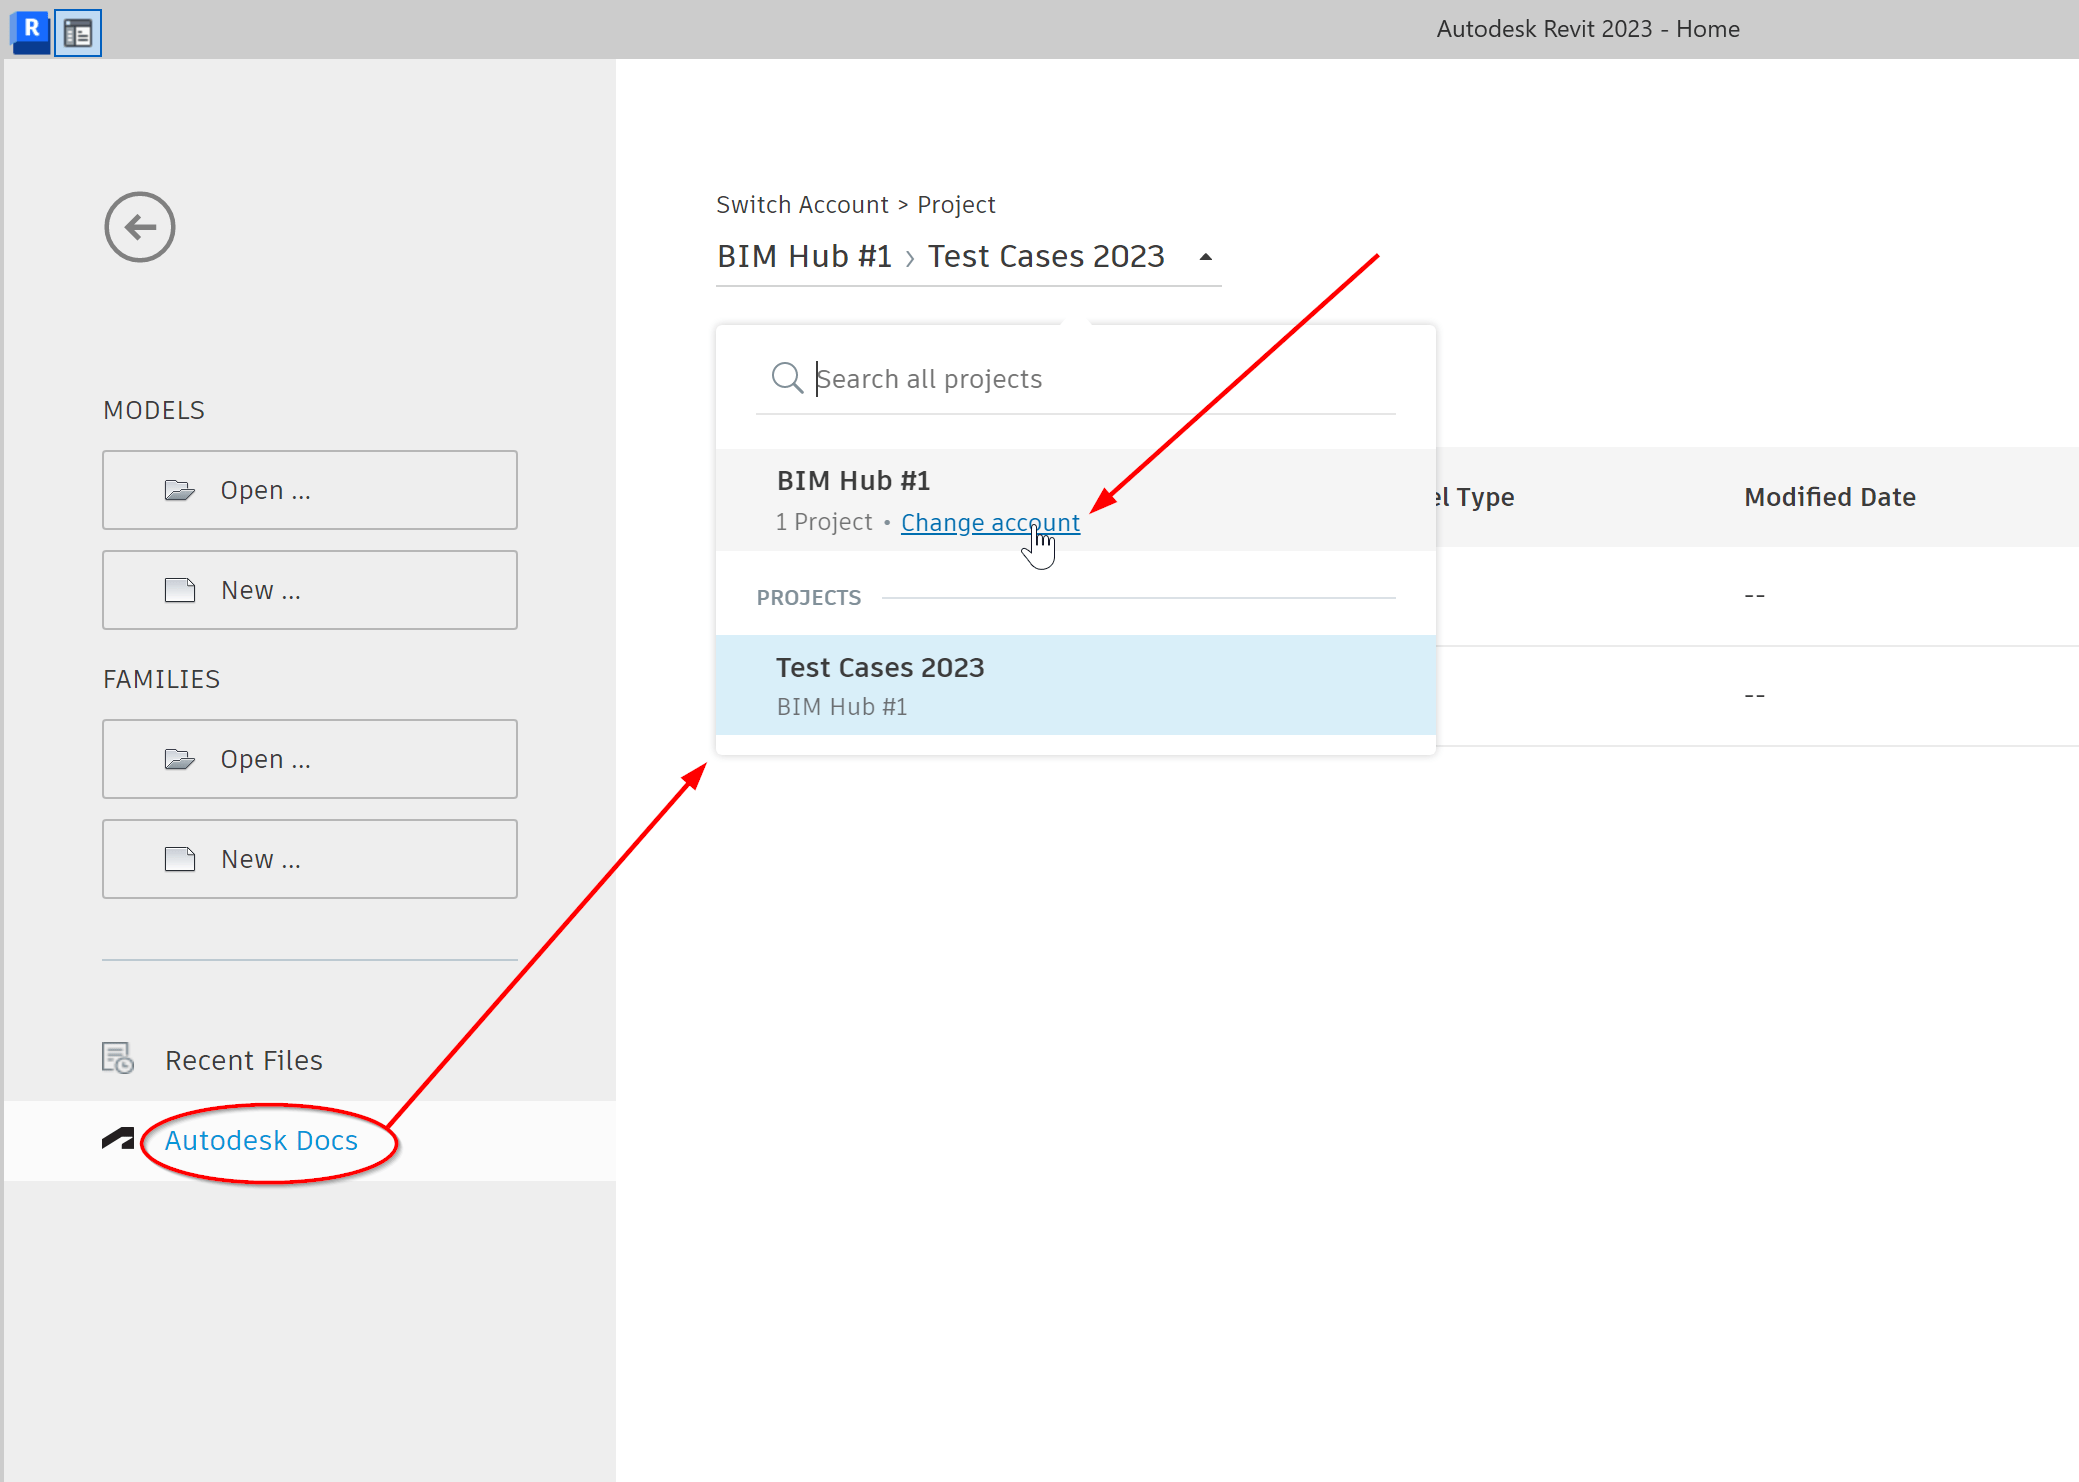This screenshot has width=2079, height=1482.
Task: Click the Models New button
Action: (310, 590)
